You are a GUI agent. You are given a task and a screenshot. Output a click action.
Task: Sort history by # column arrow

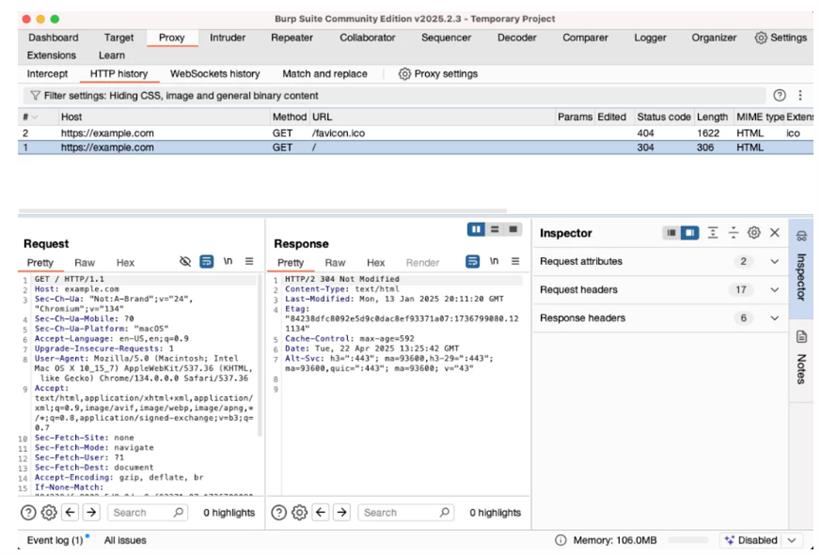click(x=35, y=117)
